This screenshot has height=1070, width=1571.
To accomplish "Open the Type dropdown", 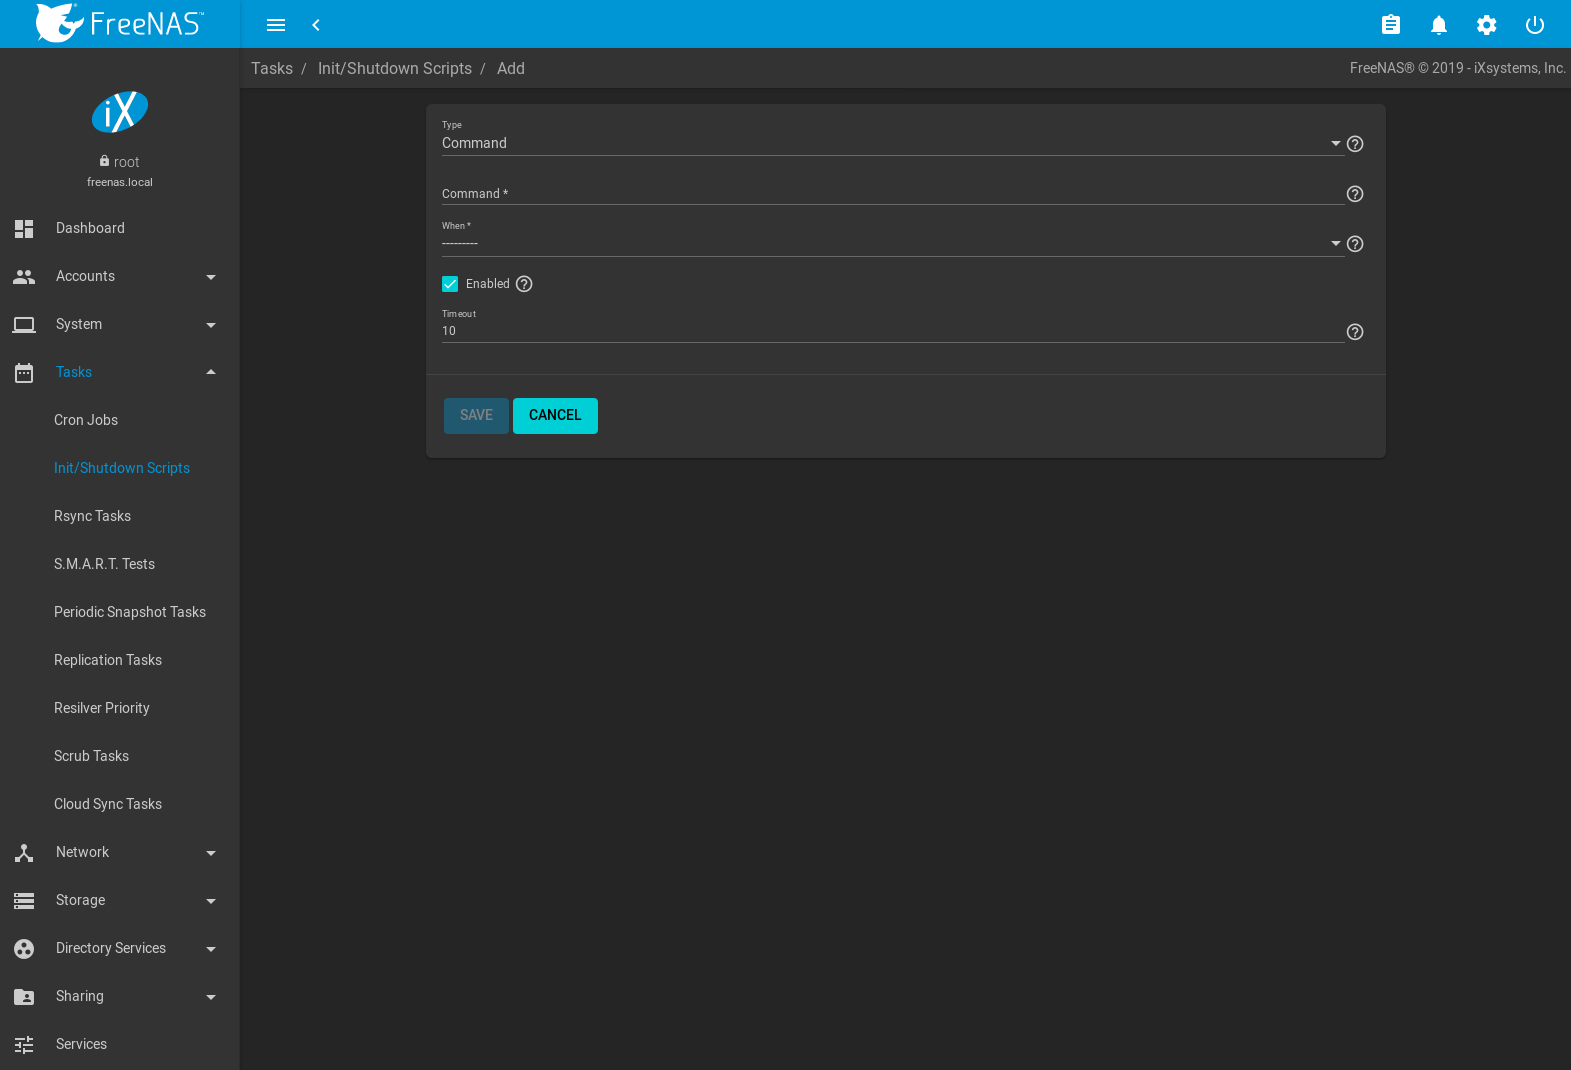I will pos(892,143).
